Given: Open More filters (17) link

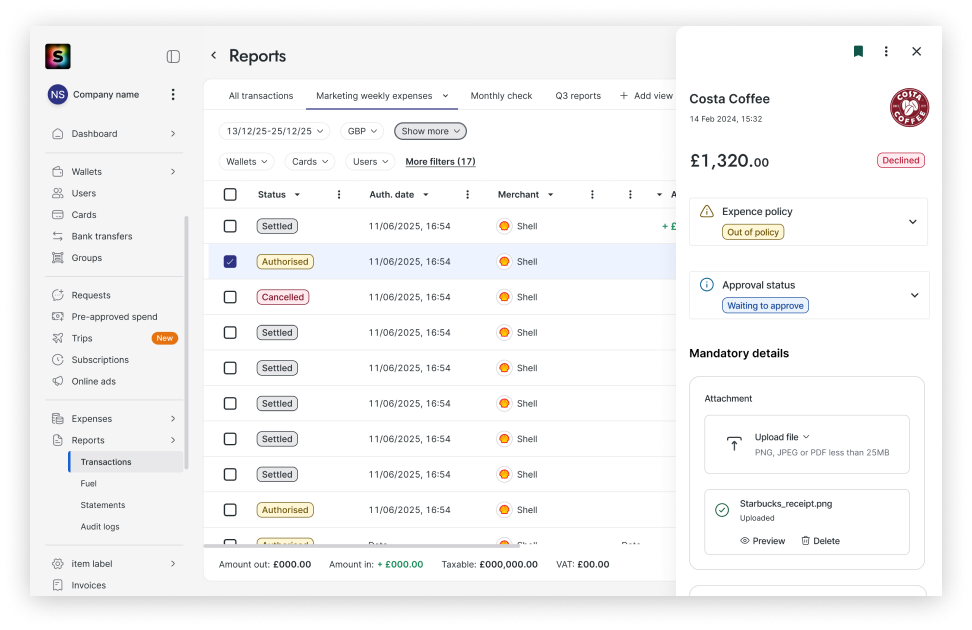Looking at the screenshot, I should point(440,161).
